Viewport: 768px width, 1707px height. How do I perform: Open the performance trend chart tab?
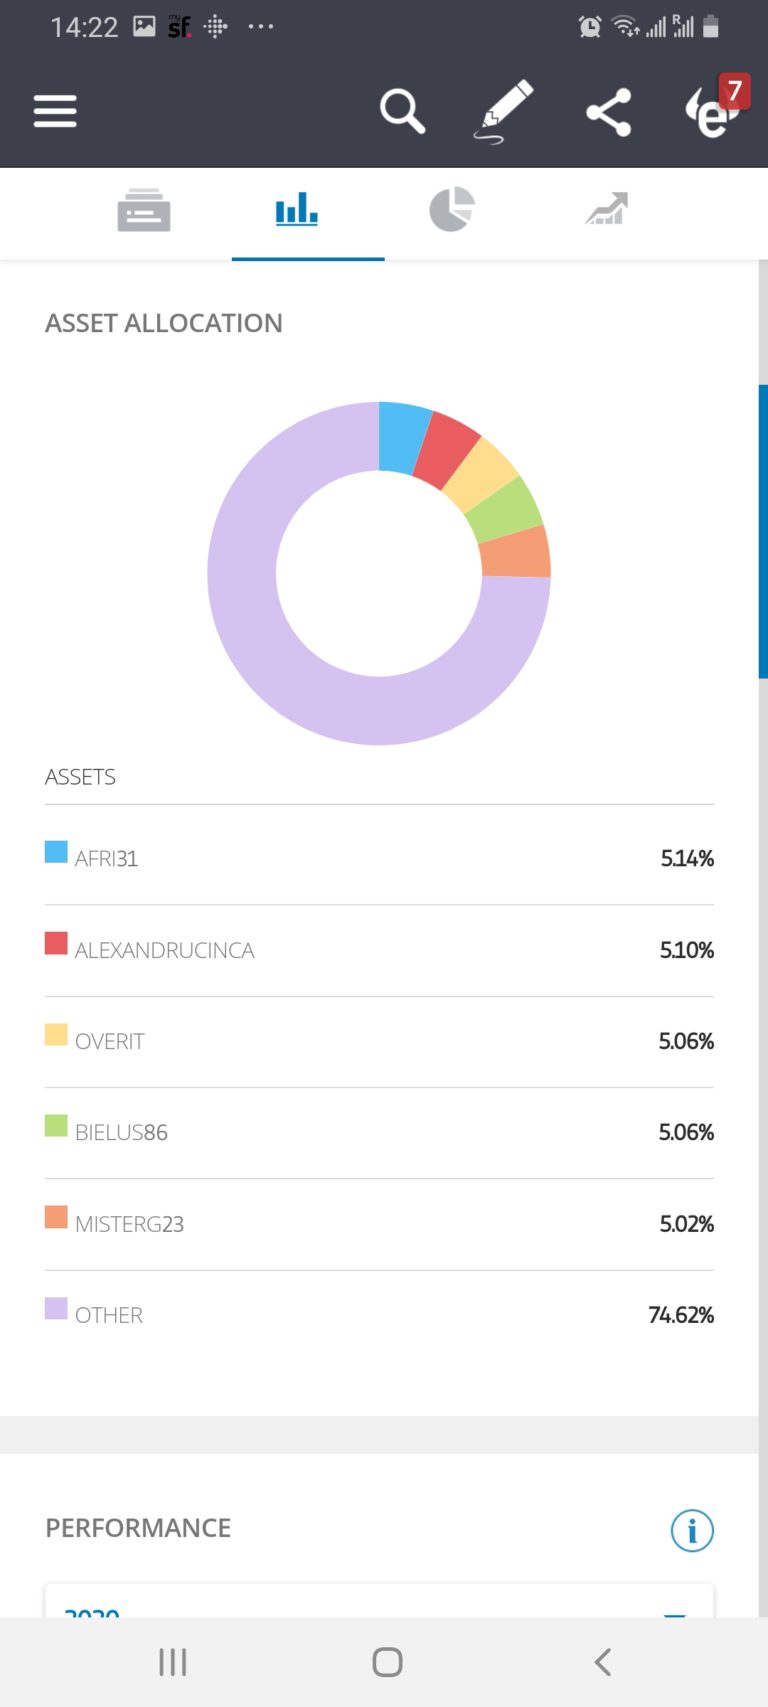[604, 211]
